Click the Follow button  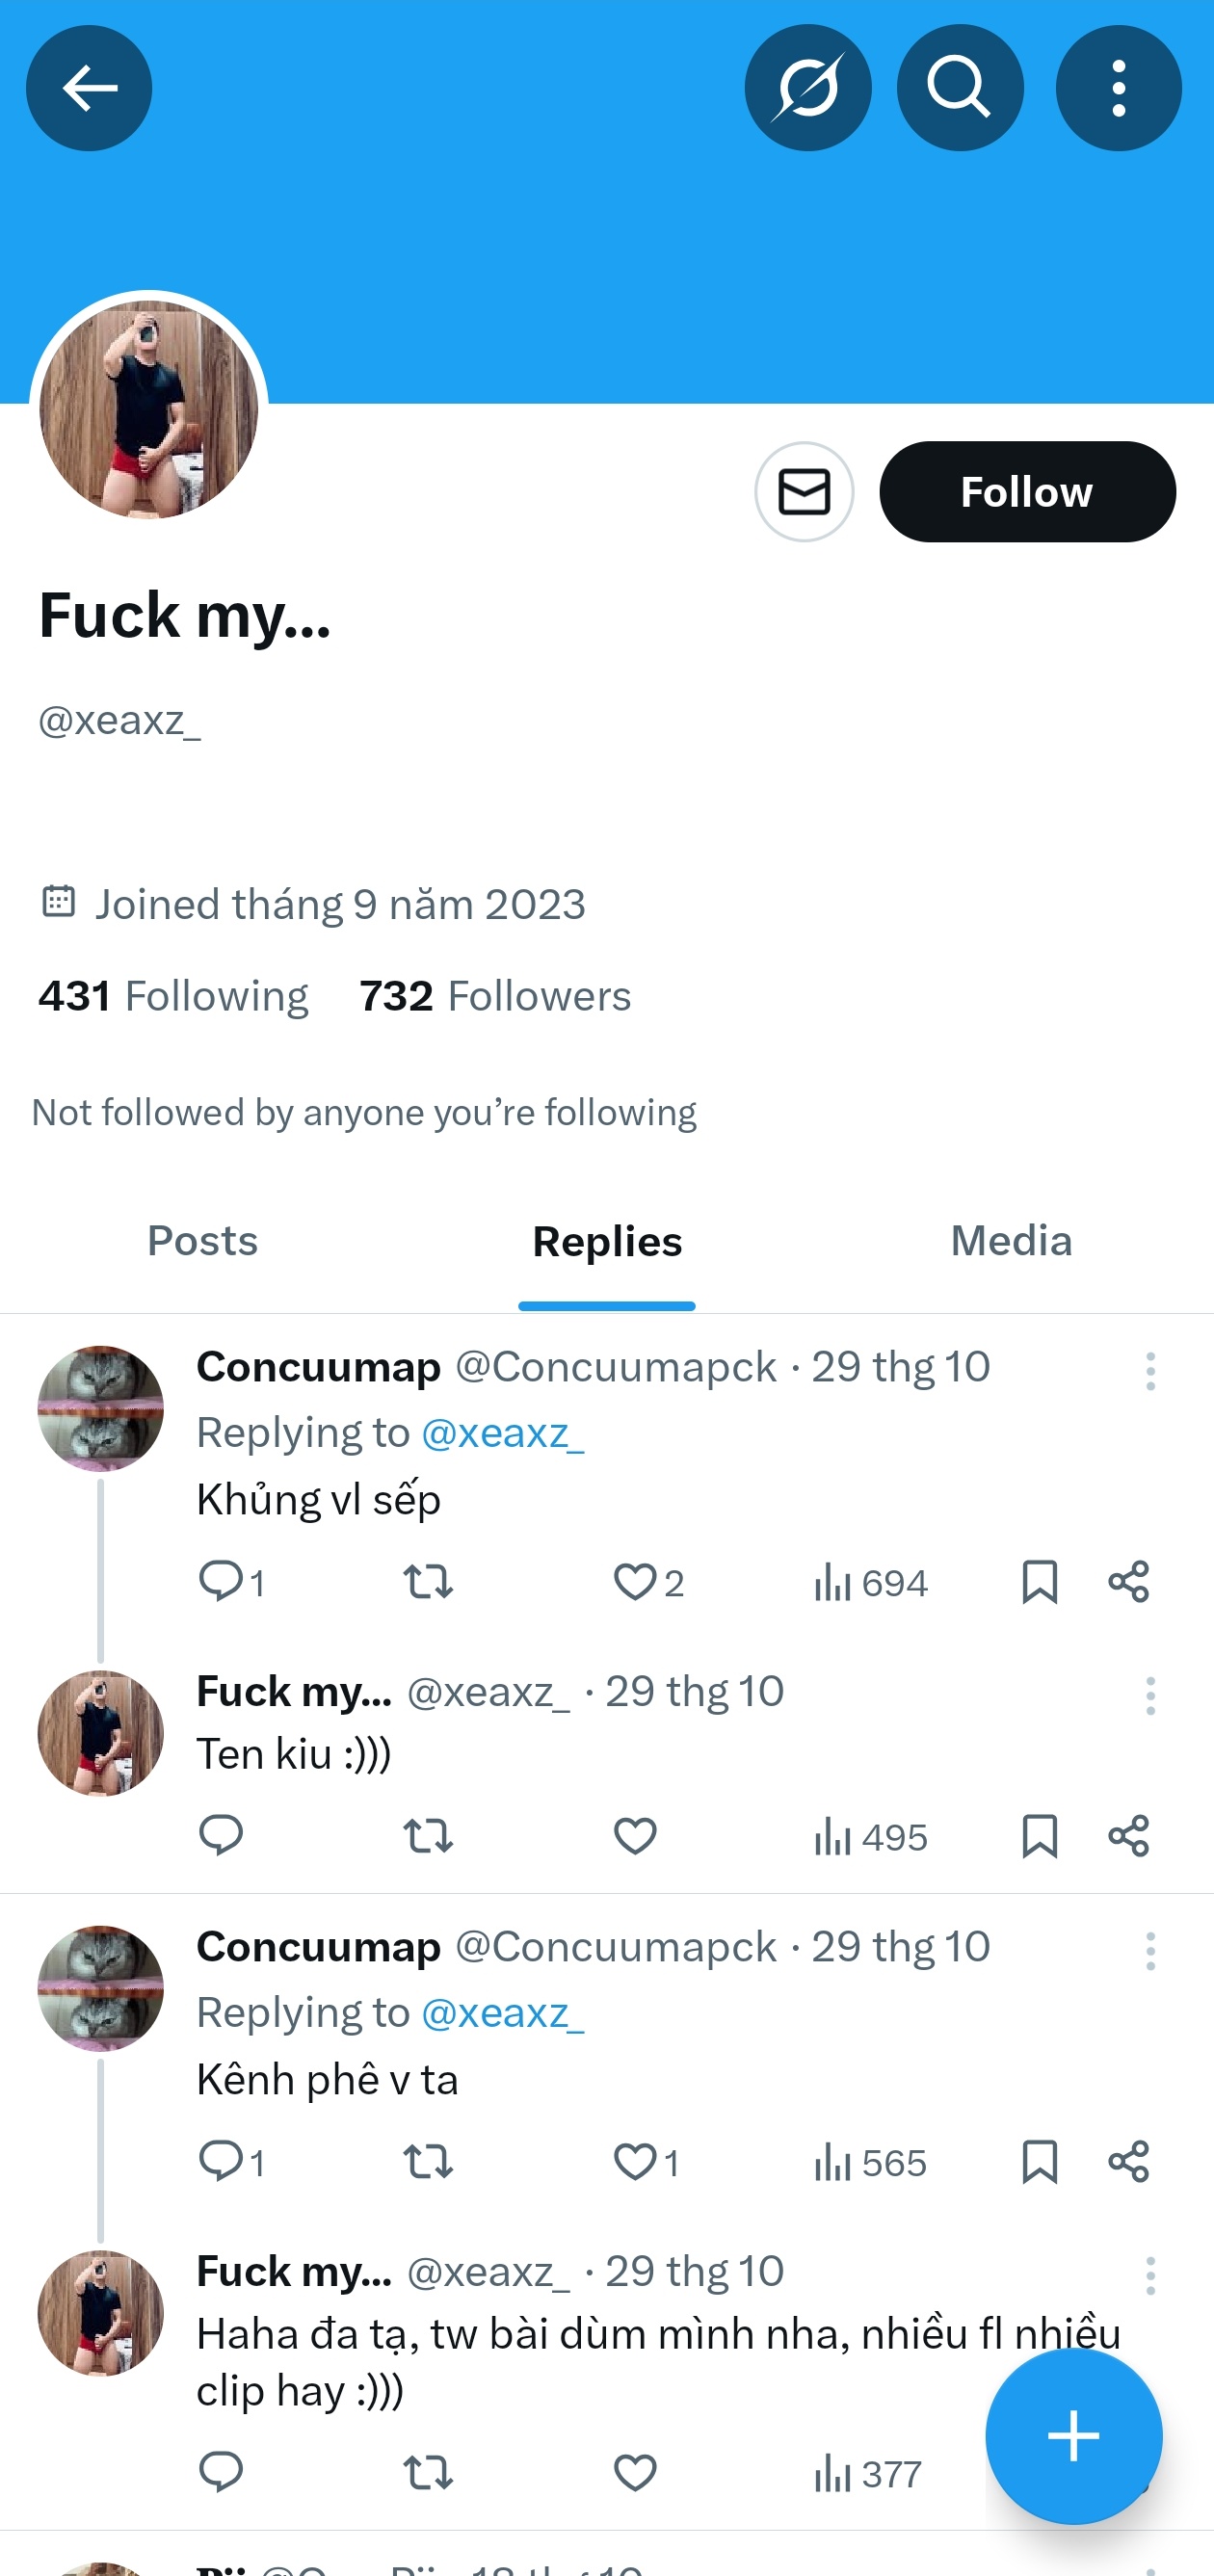click(x=1026, y=491)
